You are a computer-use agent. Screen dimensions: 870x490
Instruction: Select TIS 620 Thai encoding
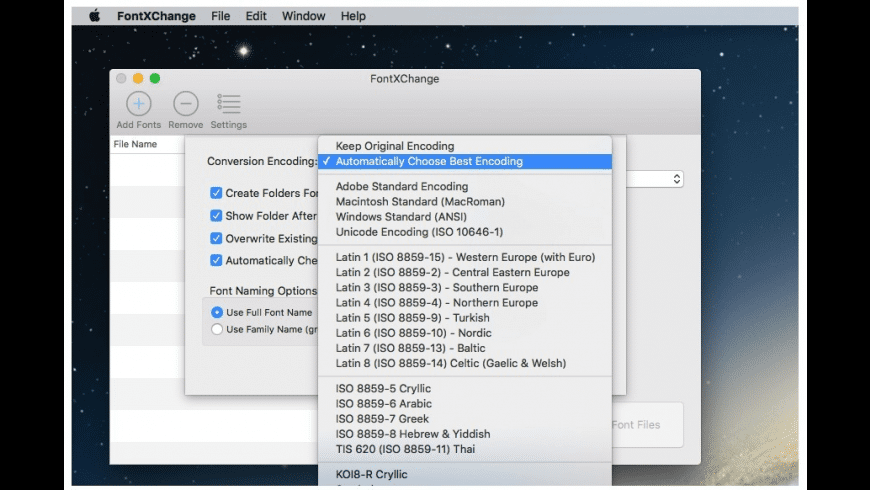(x=465, y=449)
